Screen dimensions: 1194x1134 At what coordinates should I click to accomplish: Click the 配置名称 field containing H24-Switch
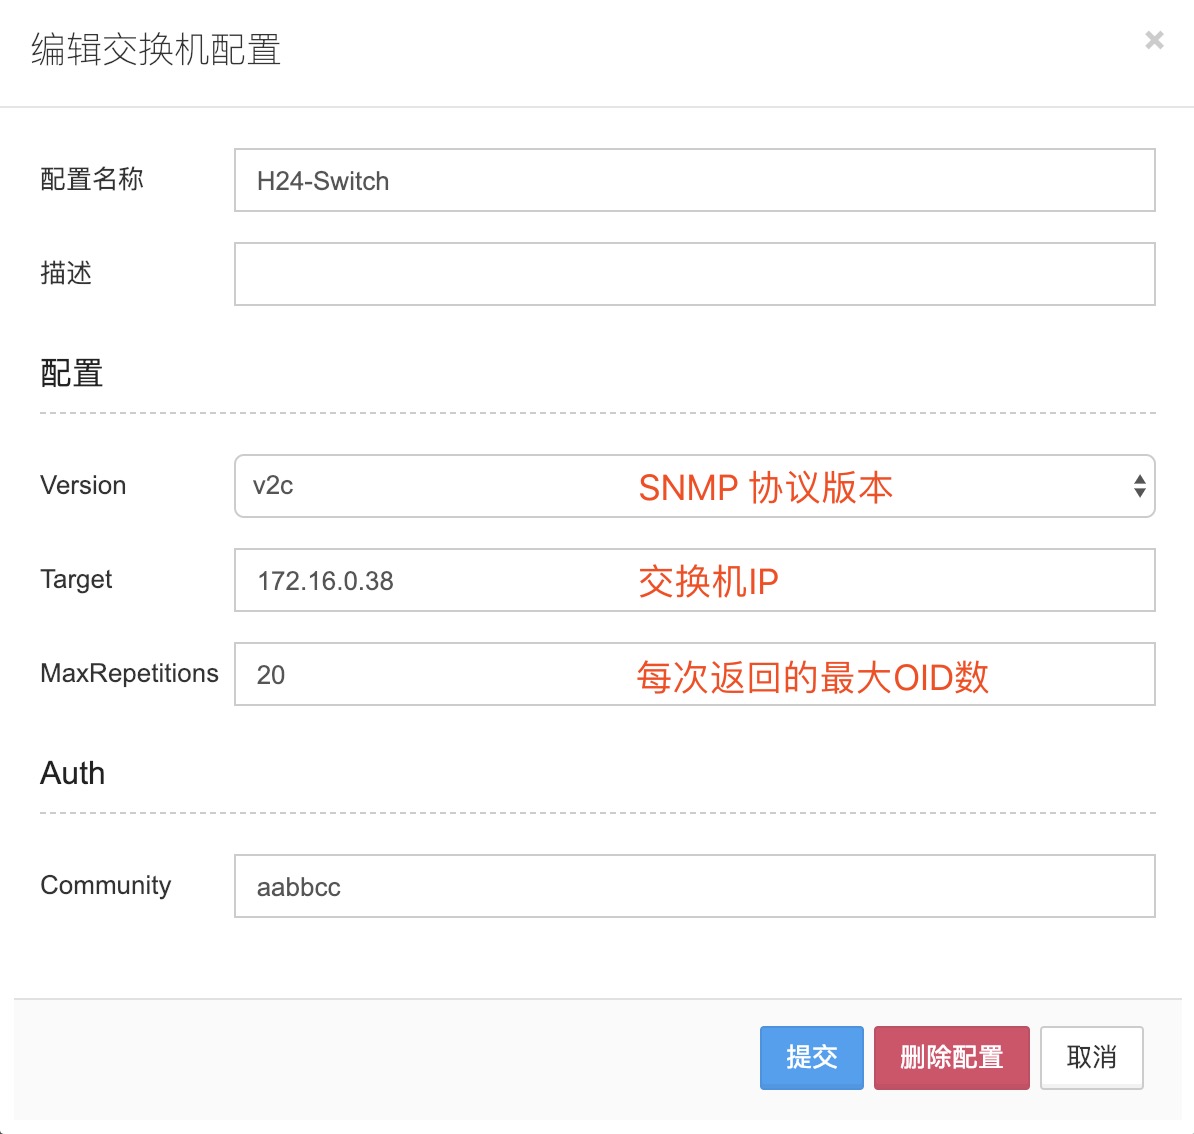point(694,180)
